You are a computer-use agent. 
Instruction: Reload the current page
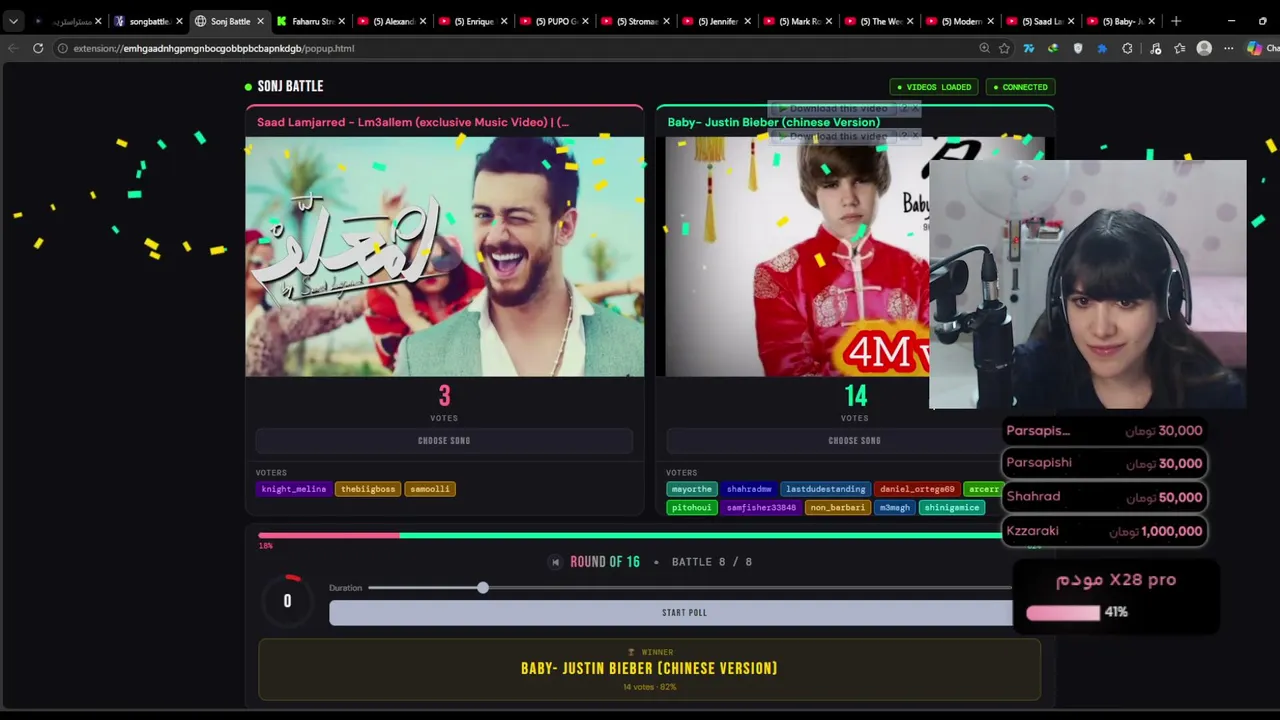point(38,48)
